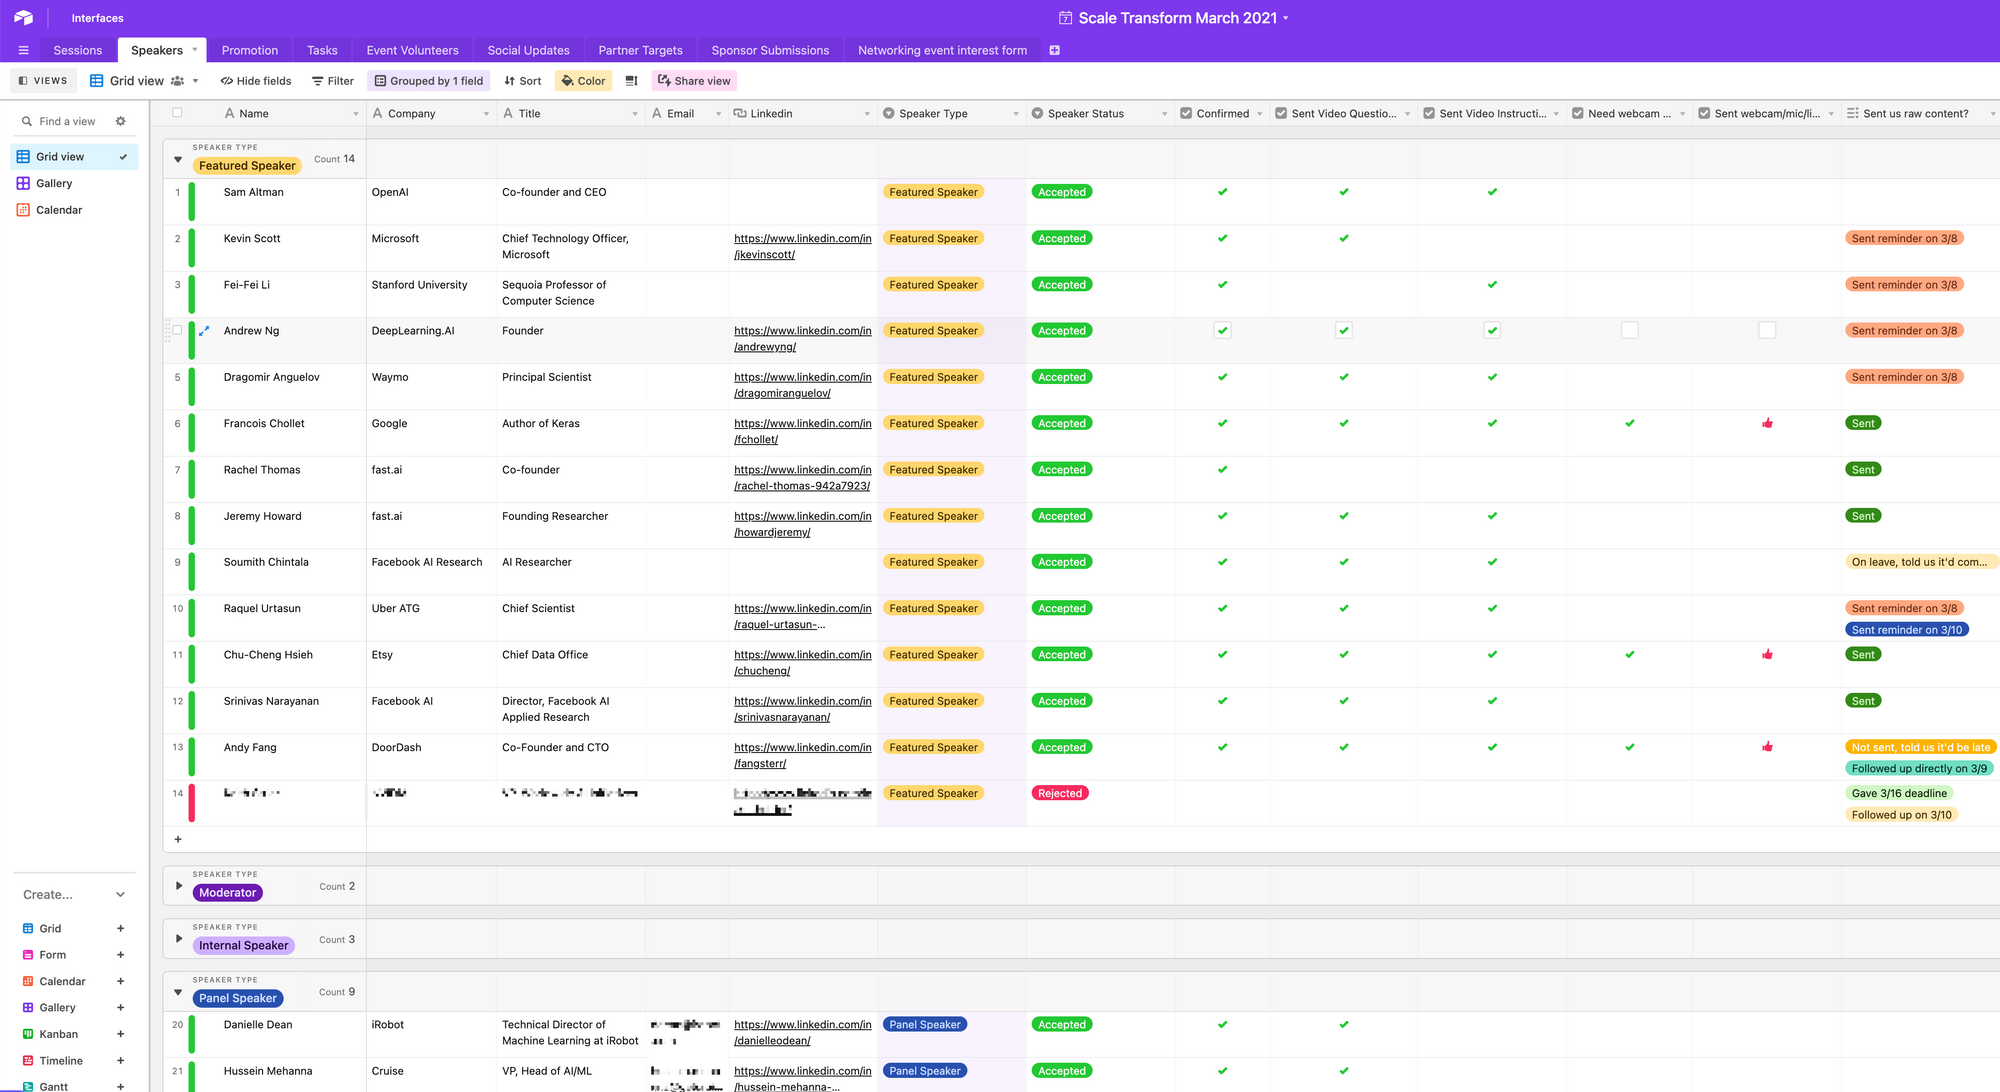Open the Networking event interest form tab
Screen dimensions: 2000x1092
click(942, 50)
